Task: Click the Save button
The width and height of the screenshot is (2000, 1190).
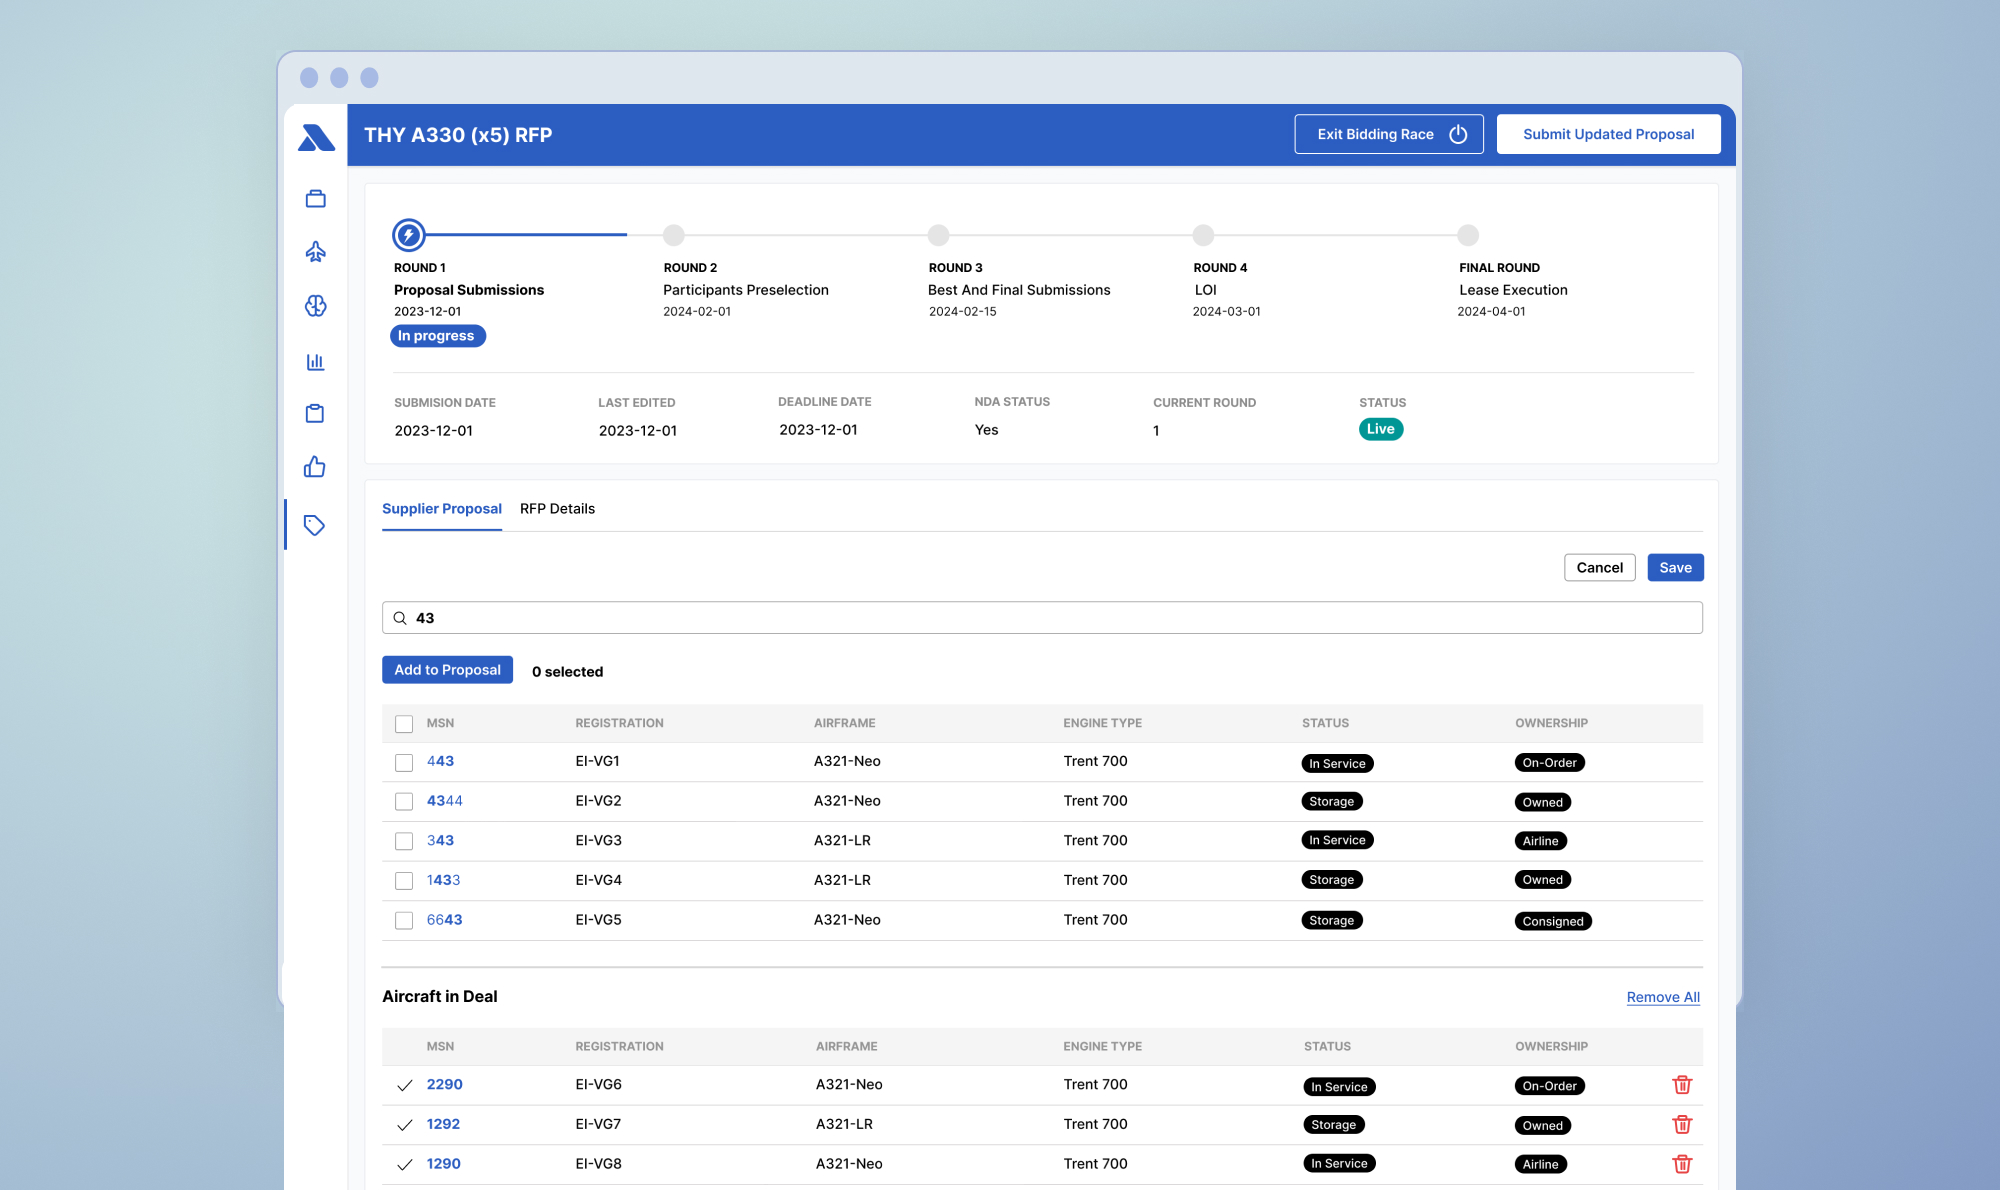Action: (x=1676, y=568)
